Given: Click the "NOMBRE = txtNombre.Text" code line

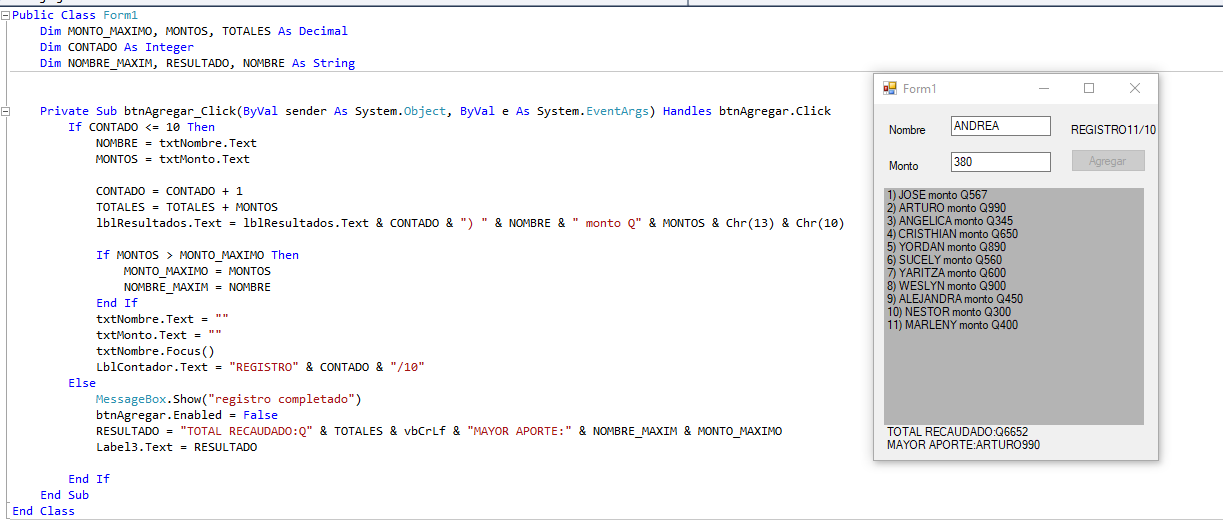Looking at the screenshot, I should point(176,143).
